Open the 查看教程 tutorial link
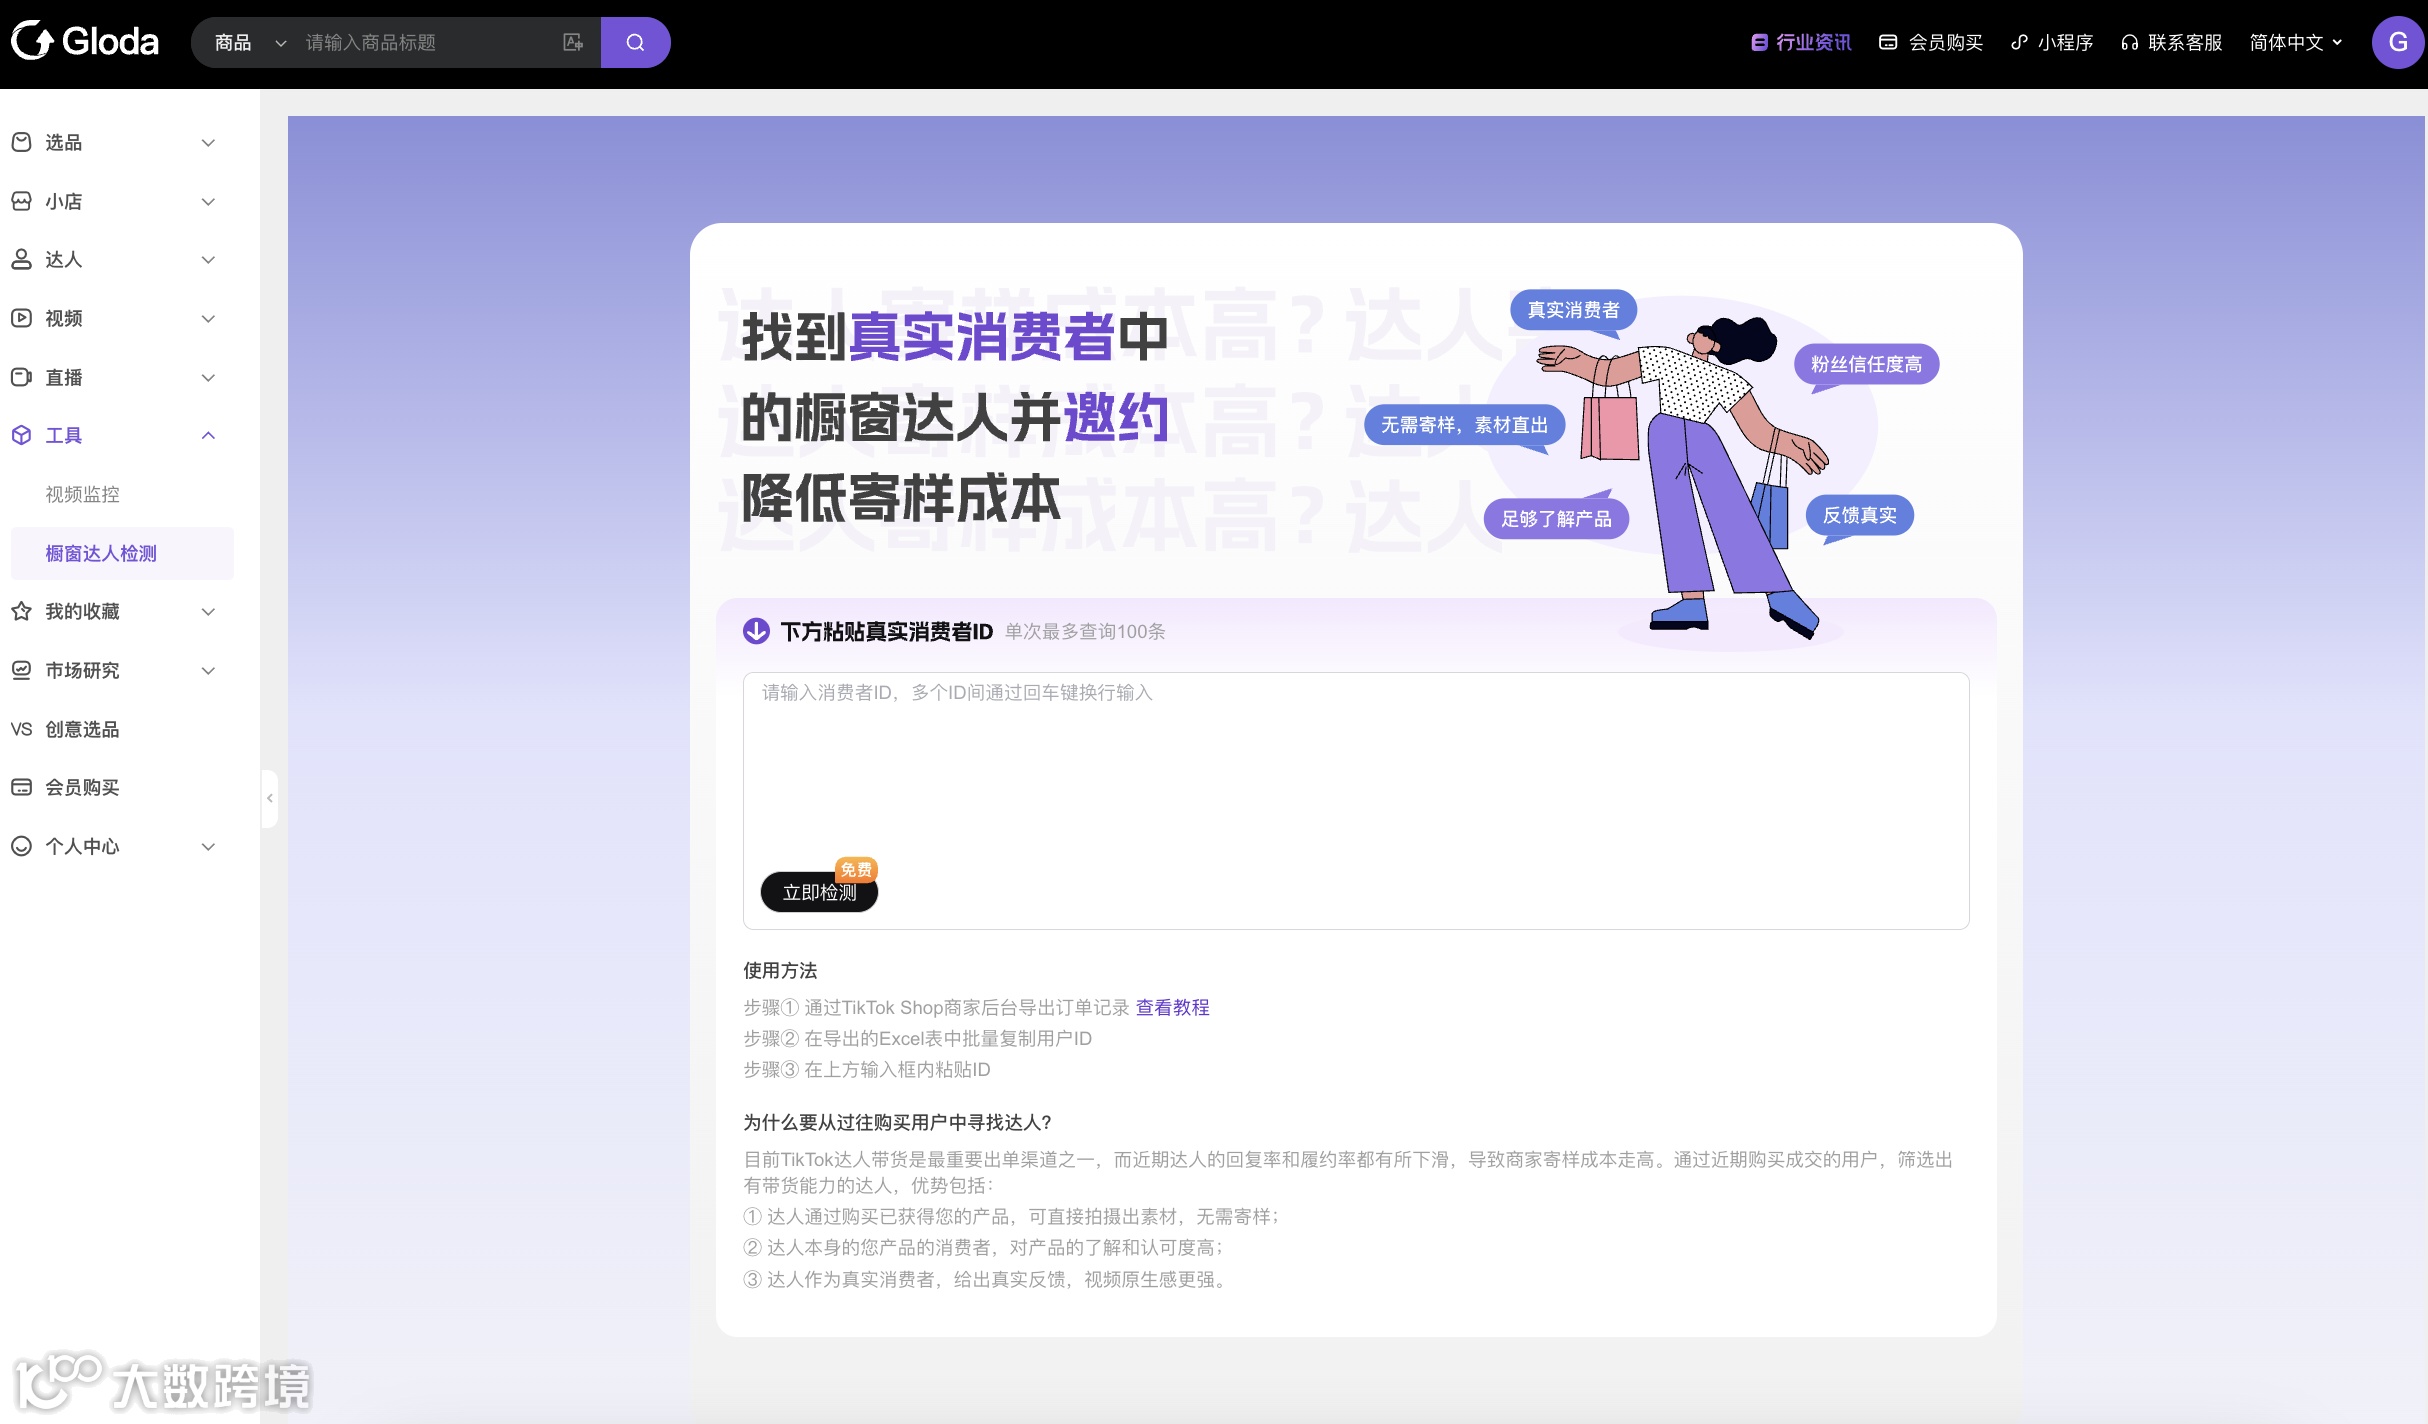 click(x=1172, y=1007)
